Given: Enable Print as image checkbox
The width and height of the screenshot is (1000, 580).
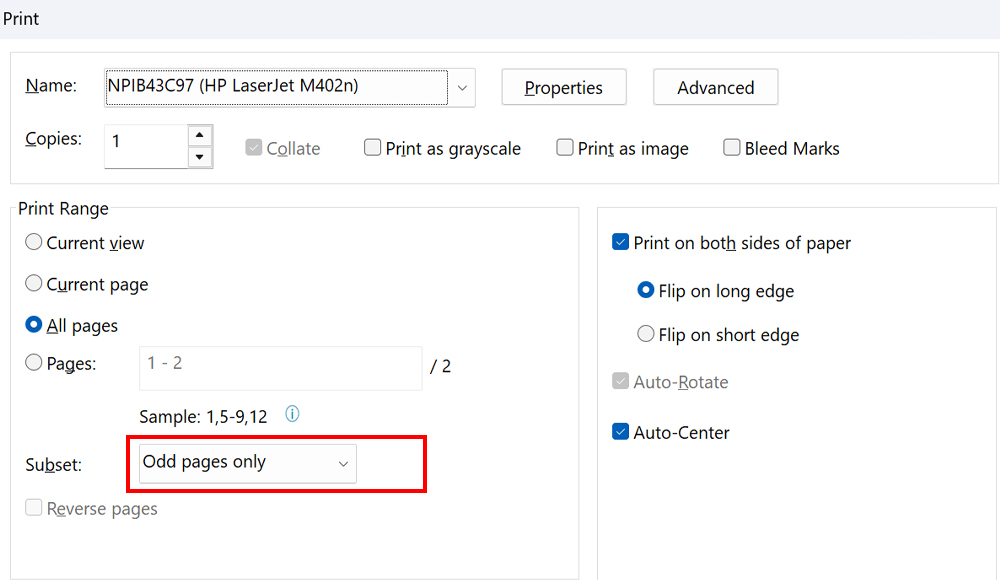Looking at the screenshot, I should point(565,148).
